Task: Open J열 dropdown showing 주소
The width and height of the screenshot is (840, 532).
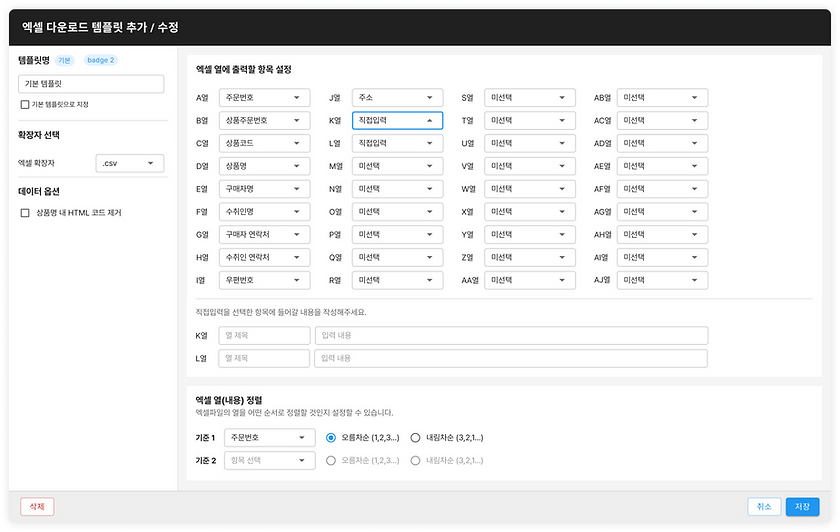Action: tap(398, 98)
